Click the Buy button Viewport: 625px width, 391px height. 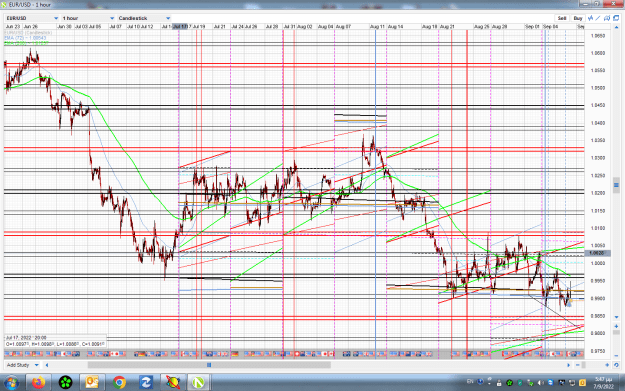click(x=578, y=18)
